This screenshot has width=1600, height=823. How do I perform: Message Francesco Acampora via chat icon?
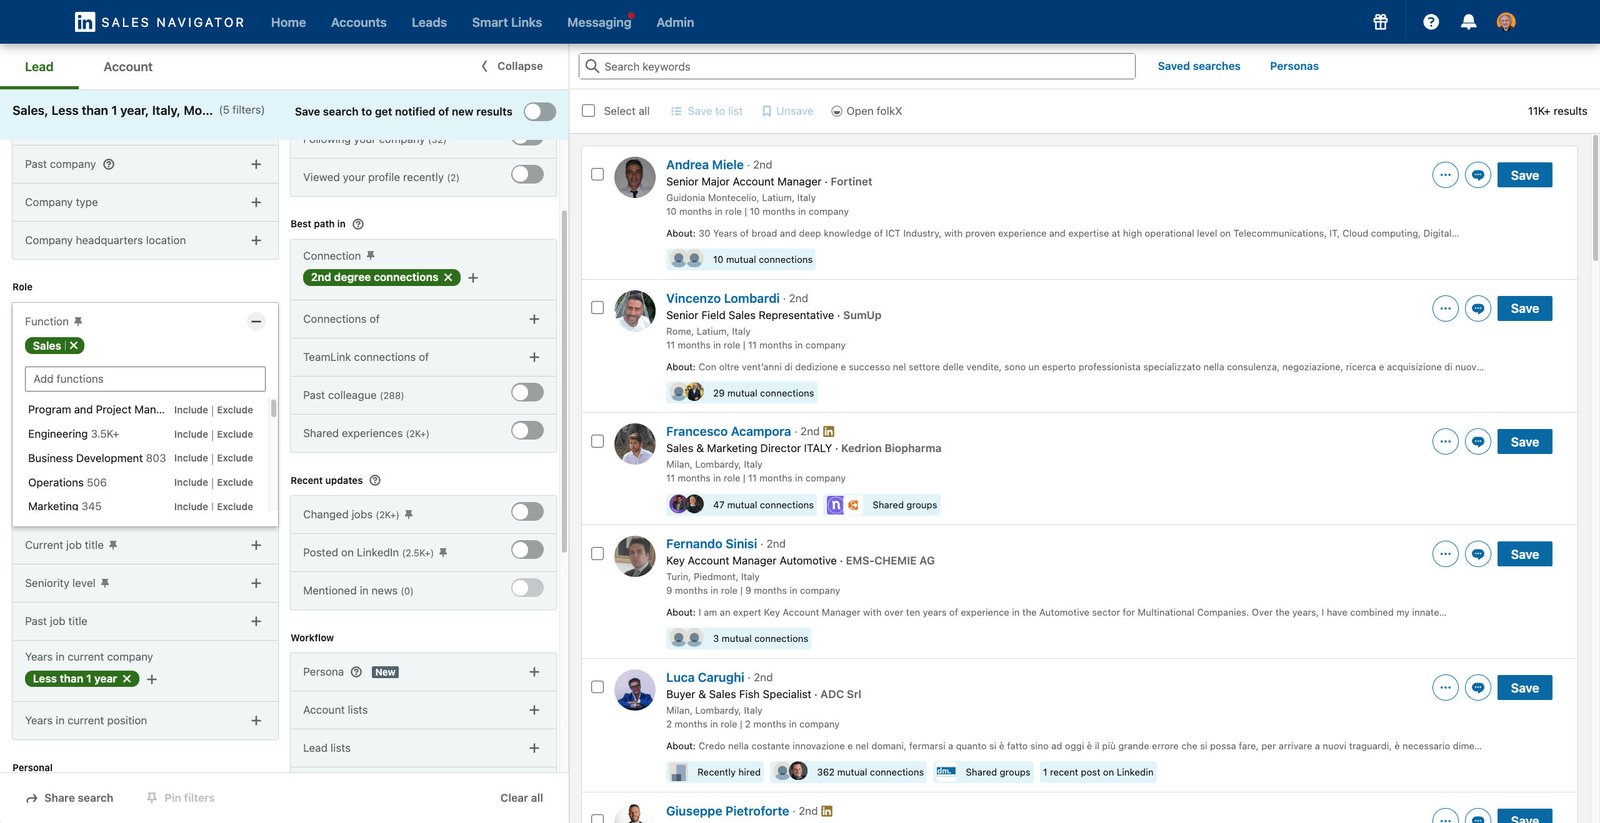[1478, 442]
